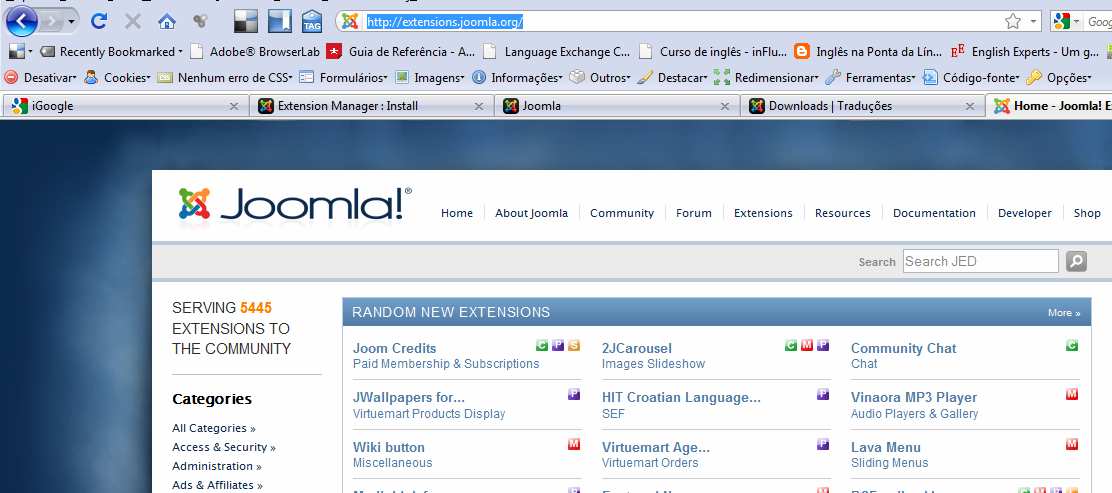Open the 2JCarousel extension link
The width and height of the screenshot is (1112, 493).
pyautogui.click(x=637, y=348)
